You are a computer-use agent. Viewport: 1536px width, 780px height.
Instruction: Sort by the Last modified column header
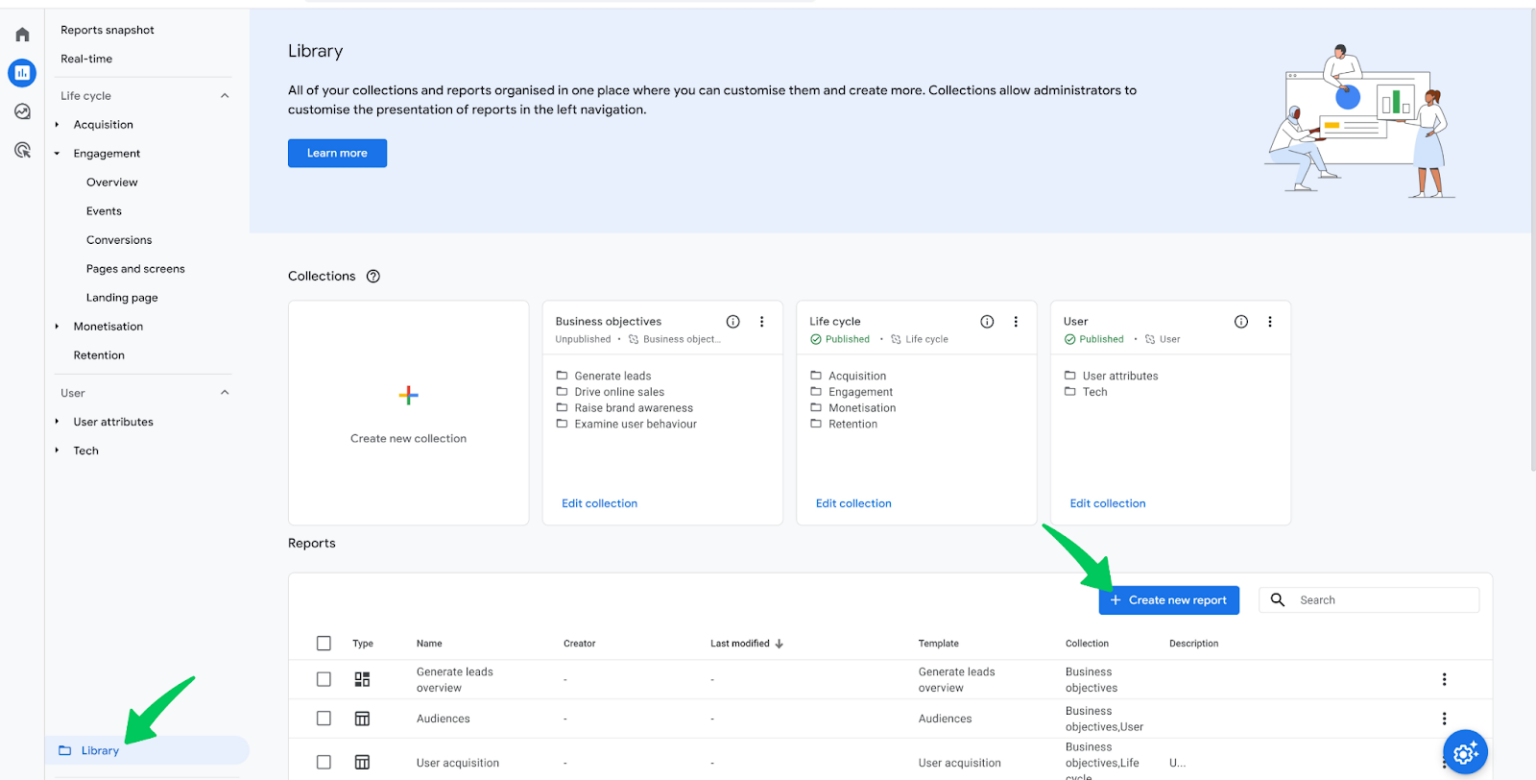pyautogui.click(x=747, y=643)
